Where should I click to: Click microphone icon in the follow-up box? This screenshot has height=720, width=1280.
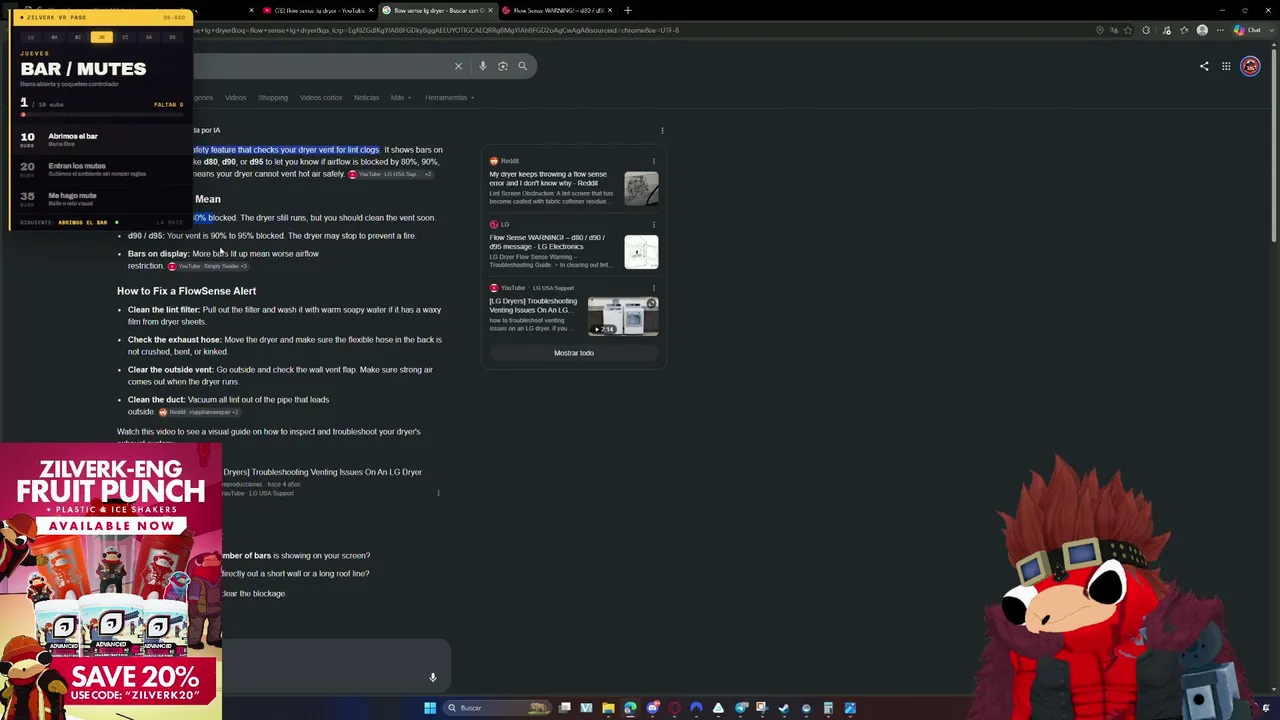[433, 677]
